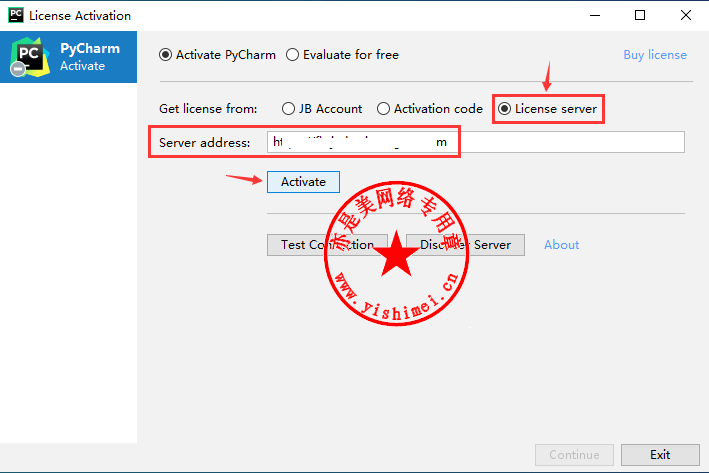
Task: Click the Exit button
Action: (x=660, y=454)
